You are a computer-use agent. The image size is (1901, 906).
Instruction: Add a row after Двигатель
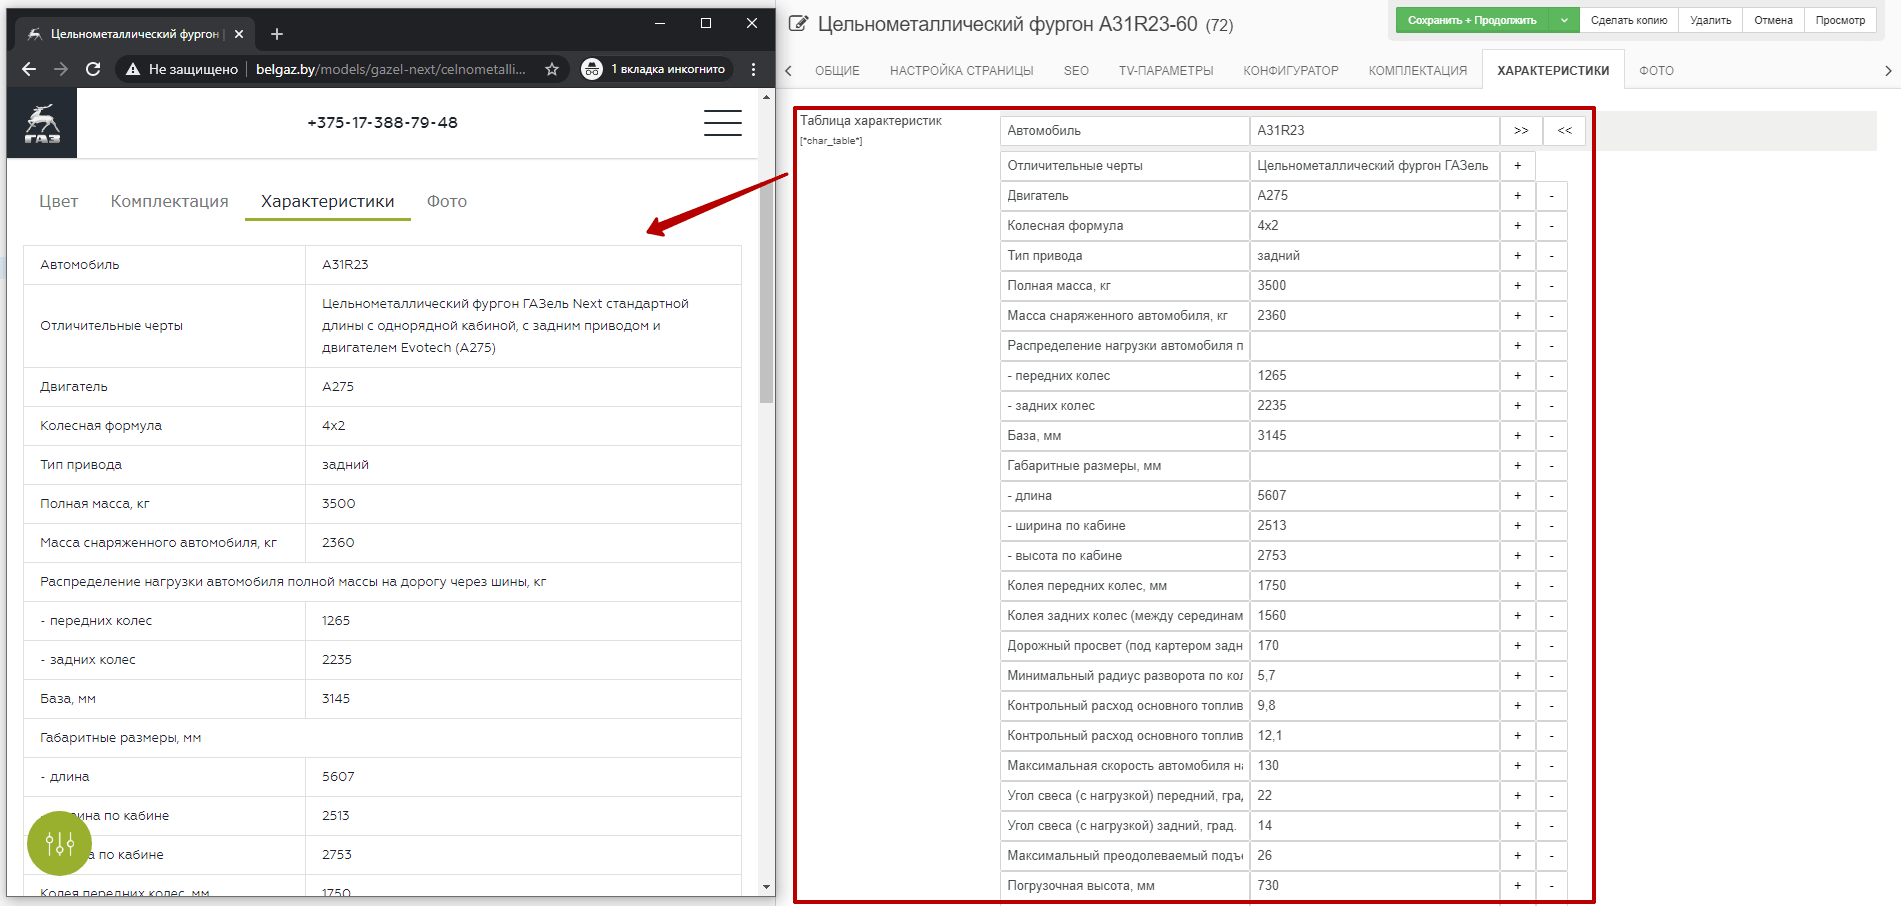point(1517,196)
